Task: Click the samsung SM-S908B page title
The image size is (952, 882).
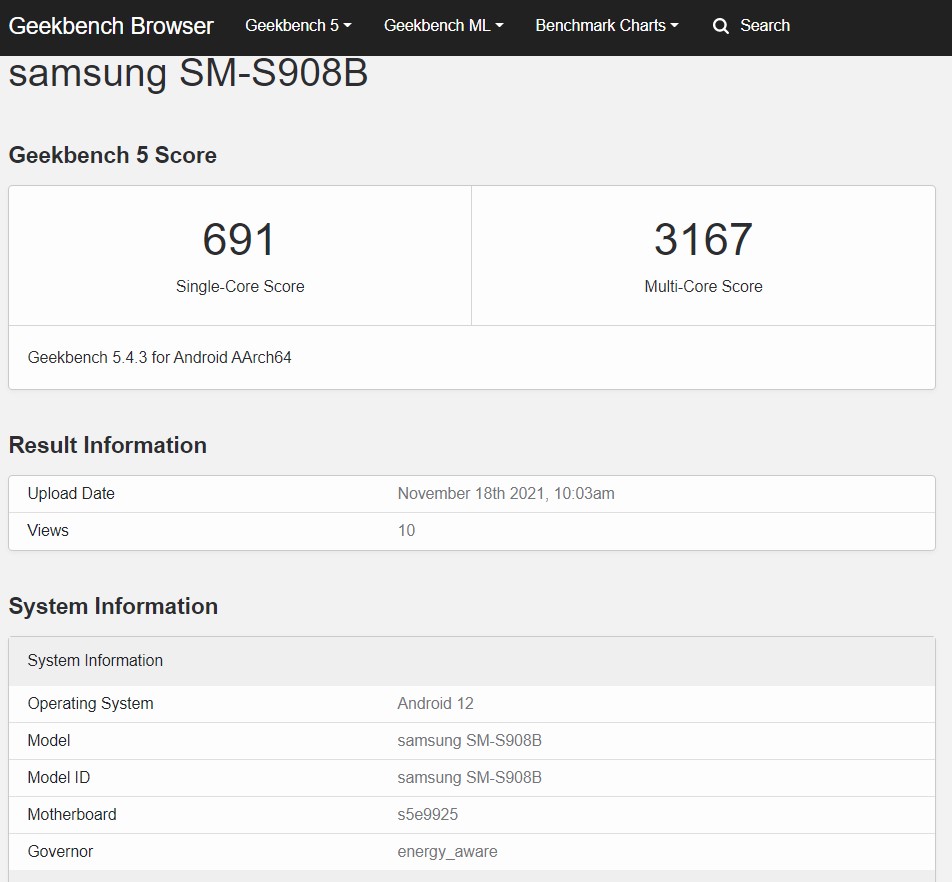Action: click(189, 74)
